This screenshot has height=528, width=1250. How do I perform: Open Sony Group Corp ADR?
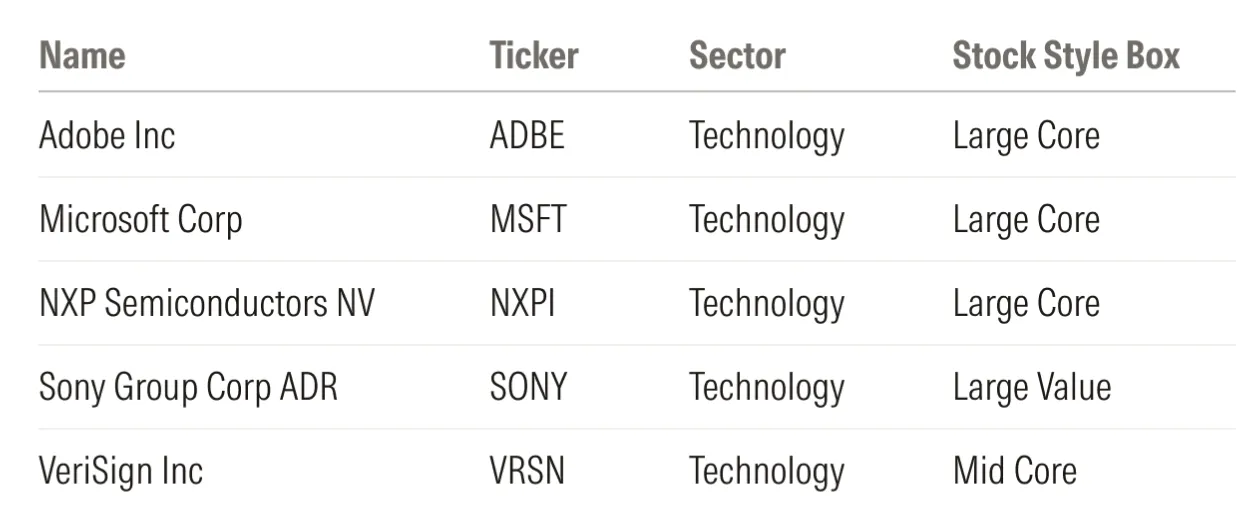pyautogui.click(x=188, y=387)
